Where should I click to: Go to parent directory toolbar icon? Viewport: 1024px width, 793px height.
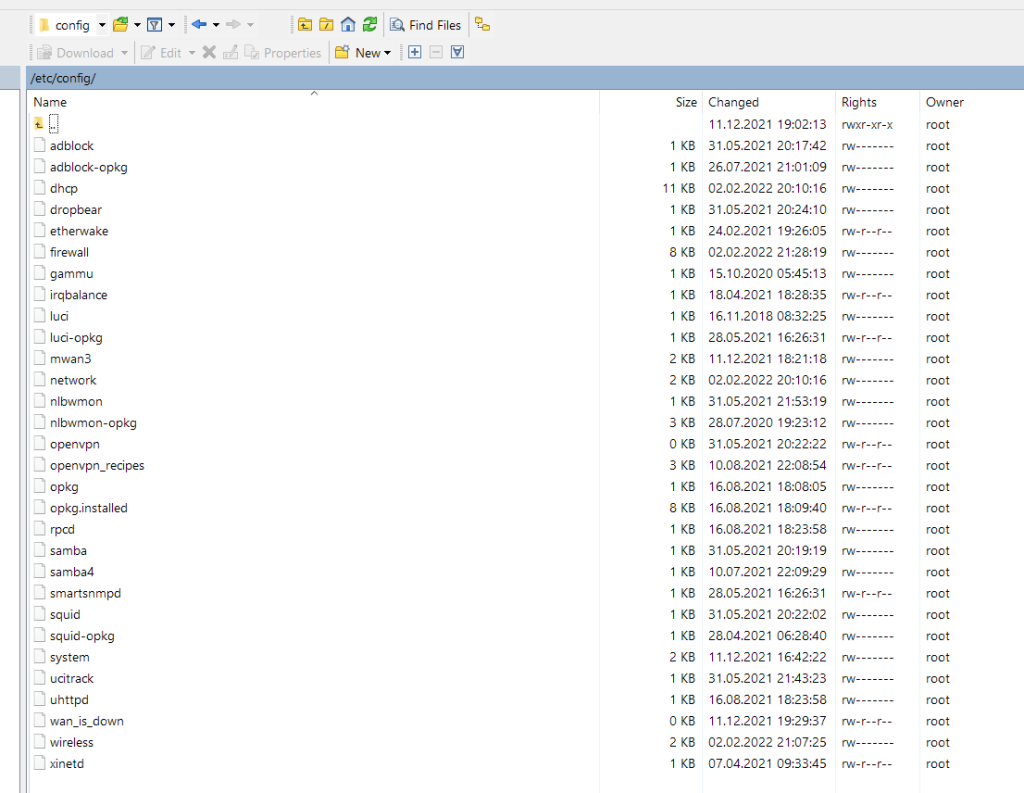tap(305, 25)
